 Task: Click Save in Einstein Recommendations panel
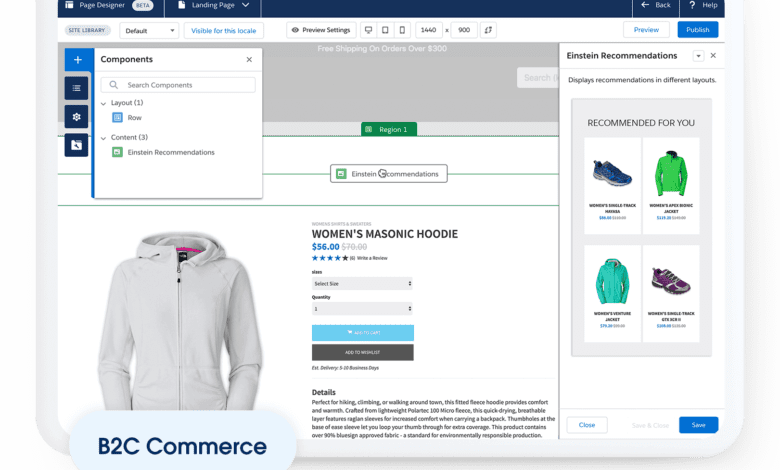698,425
